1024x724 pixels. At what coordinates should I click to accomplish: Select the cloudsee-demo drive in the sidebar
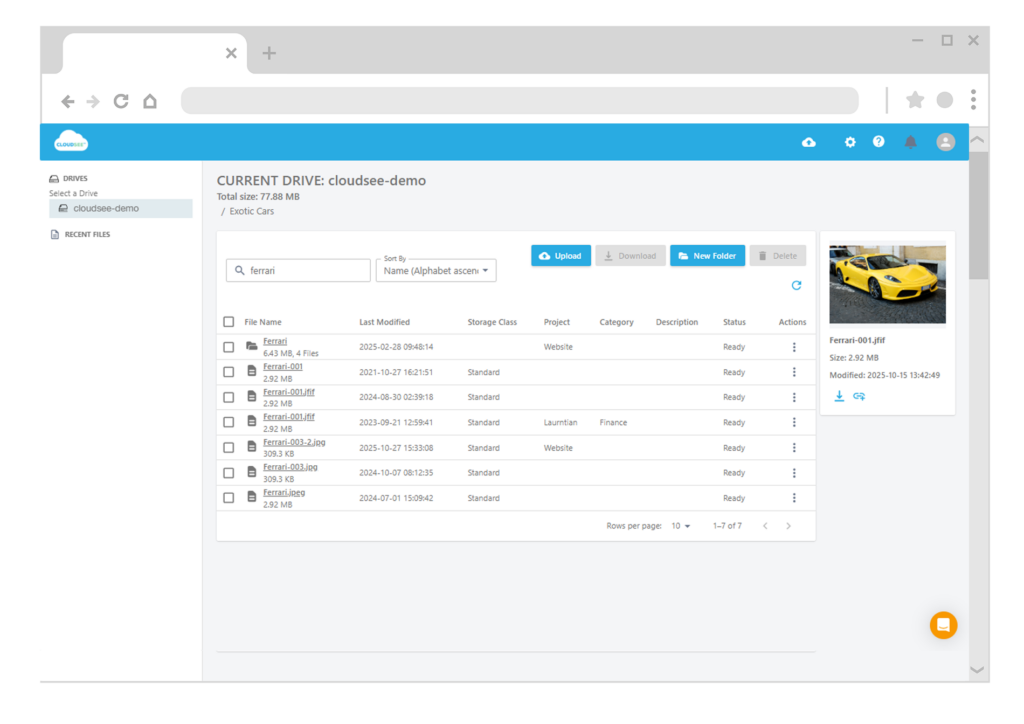pyautogui.click(x=120, y=208)
